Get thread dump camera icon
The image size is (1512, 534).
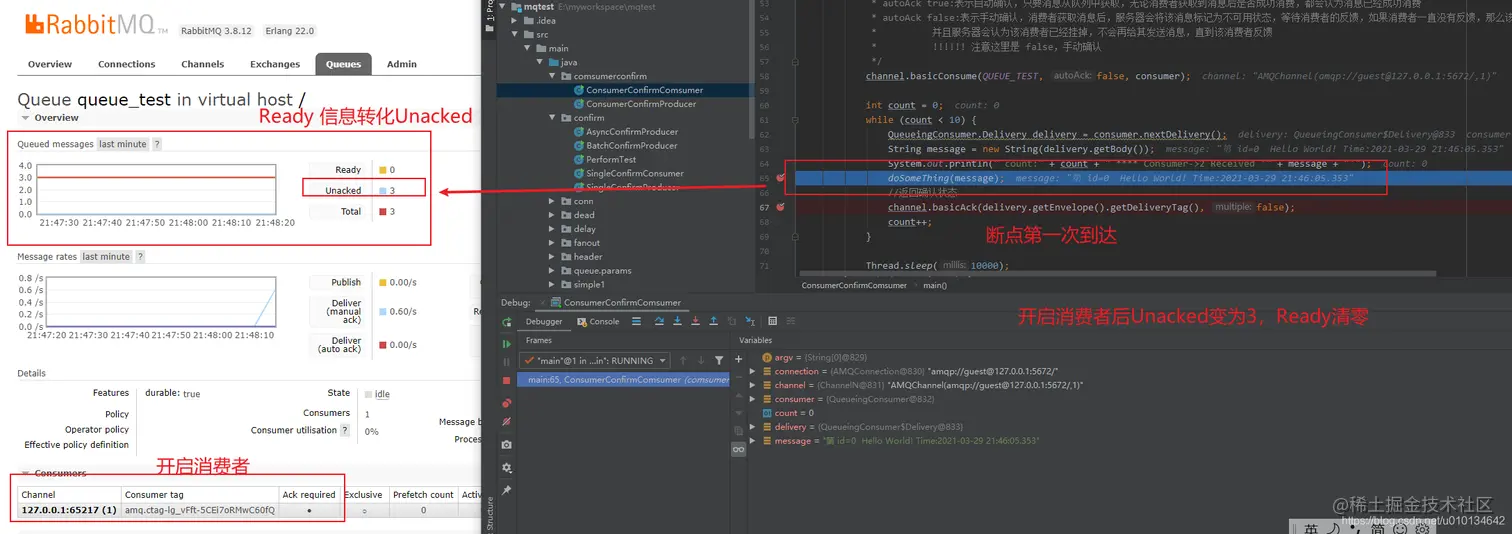click(x=507, y=444)
